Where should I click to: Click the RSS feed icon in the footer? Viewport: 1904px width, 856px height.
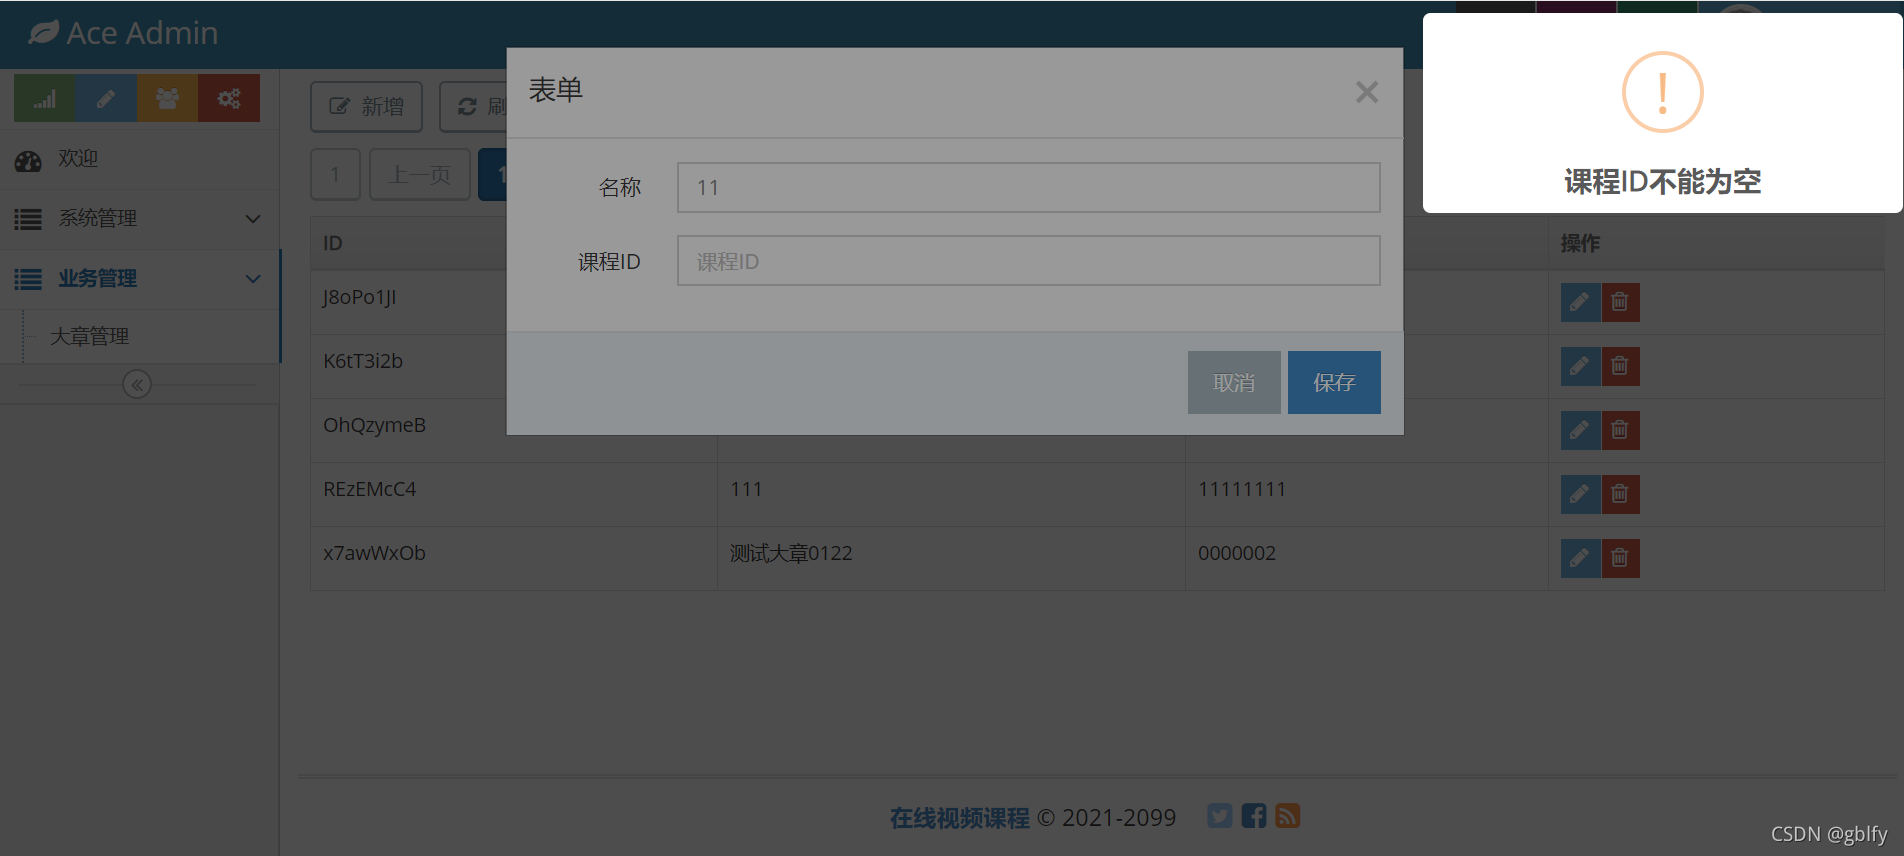click(1288, 816)
